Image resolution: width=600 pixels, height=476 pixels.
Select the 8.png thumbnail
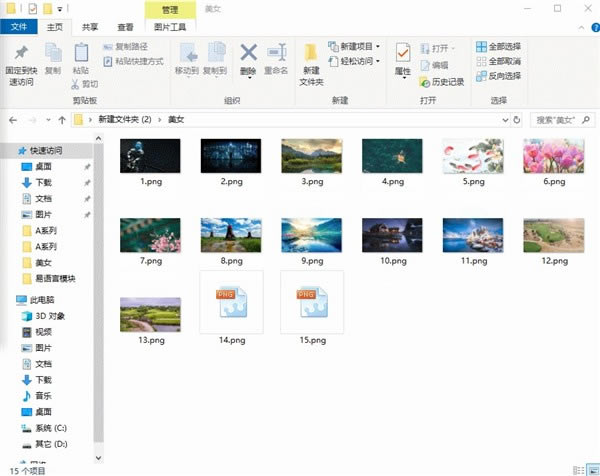231,235
